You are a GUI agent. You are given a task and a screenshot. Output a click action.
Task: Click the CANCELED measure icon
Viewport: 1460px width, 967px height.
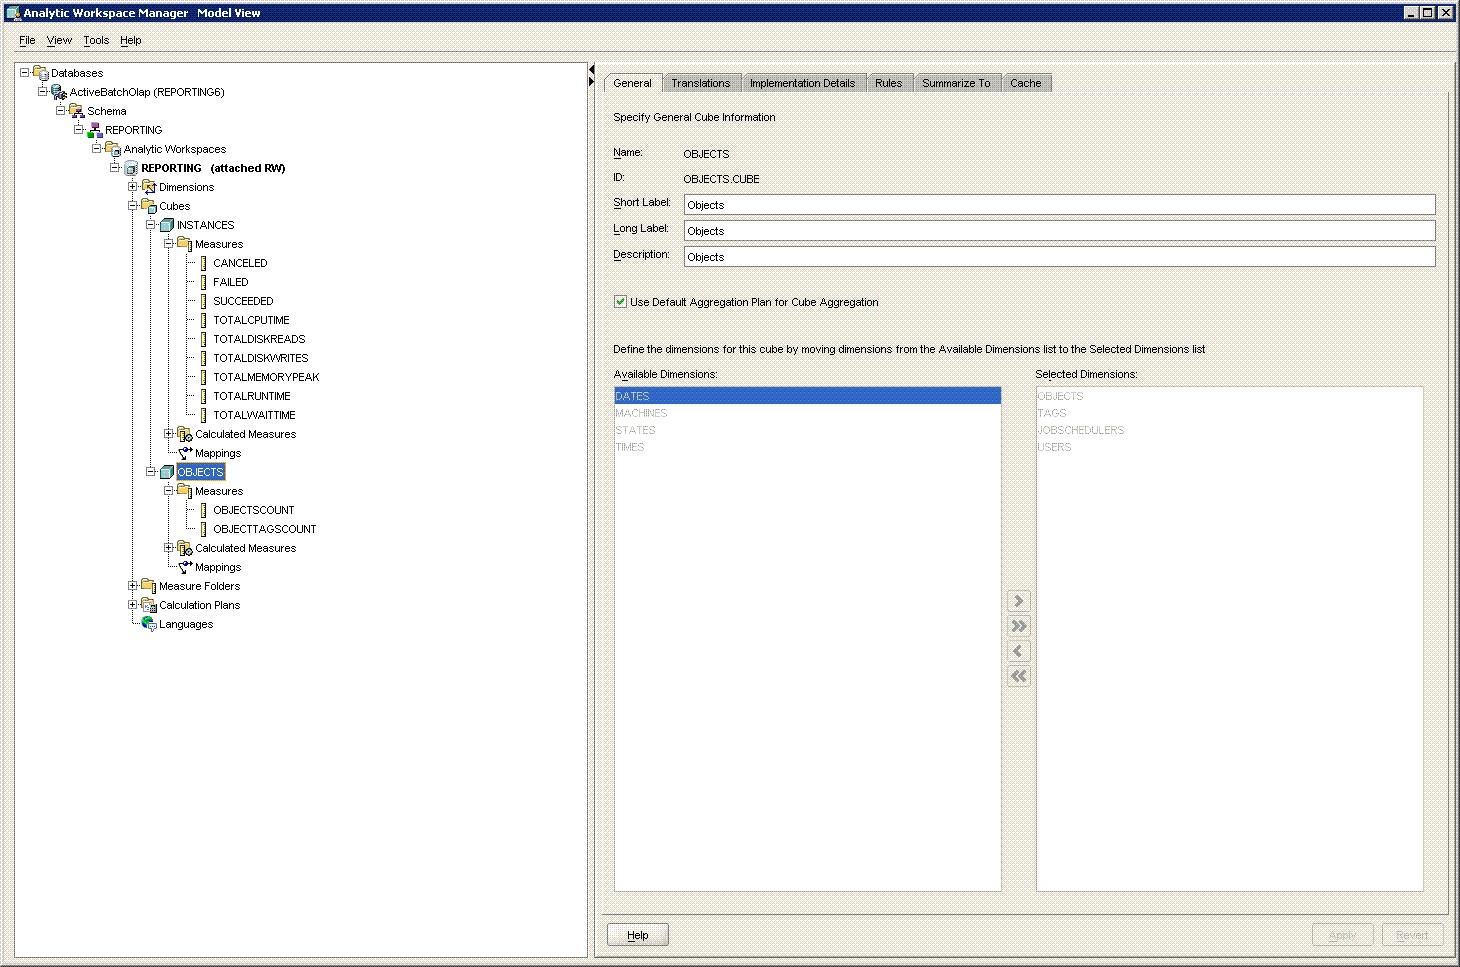point(204,263)
